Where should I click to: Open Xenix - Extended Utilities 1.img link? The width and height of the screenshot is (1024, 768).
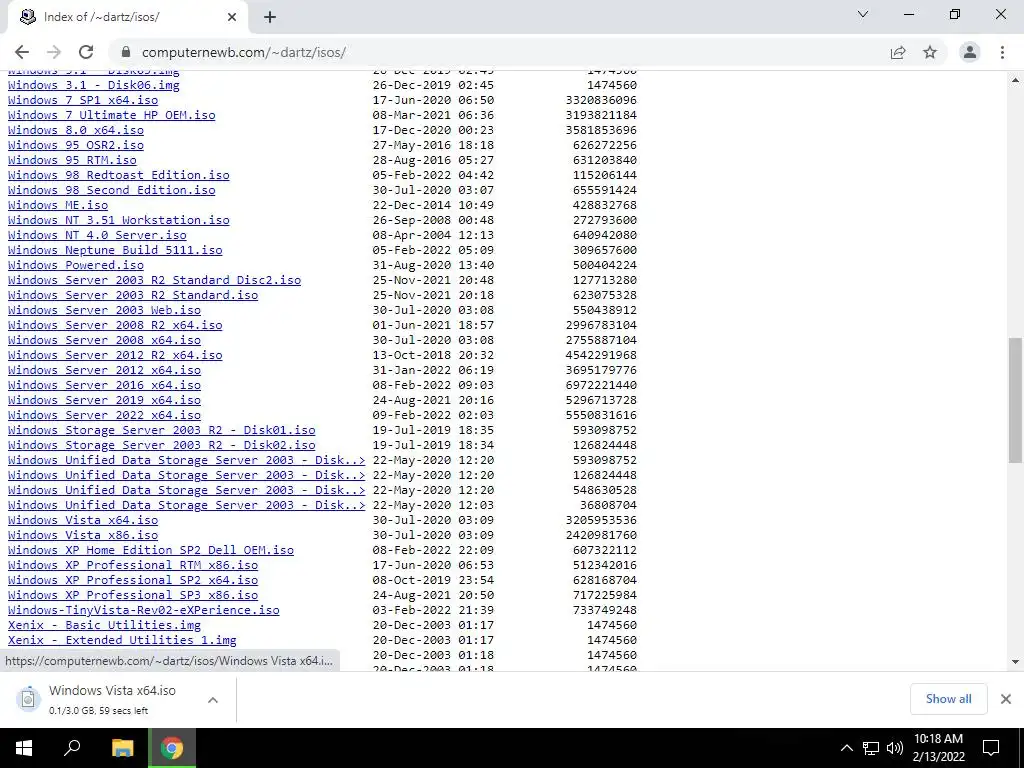(x=122, y=641)
